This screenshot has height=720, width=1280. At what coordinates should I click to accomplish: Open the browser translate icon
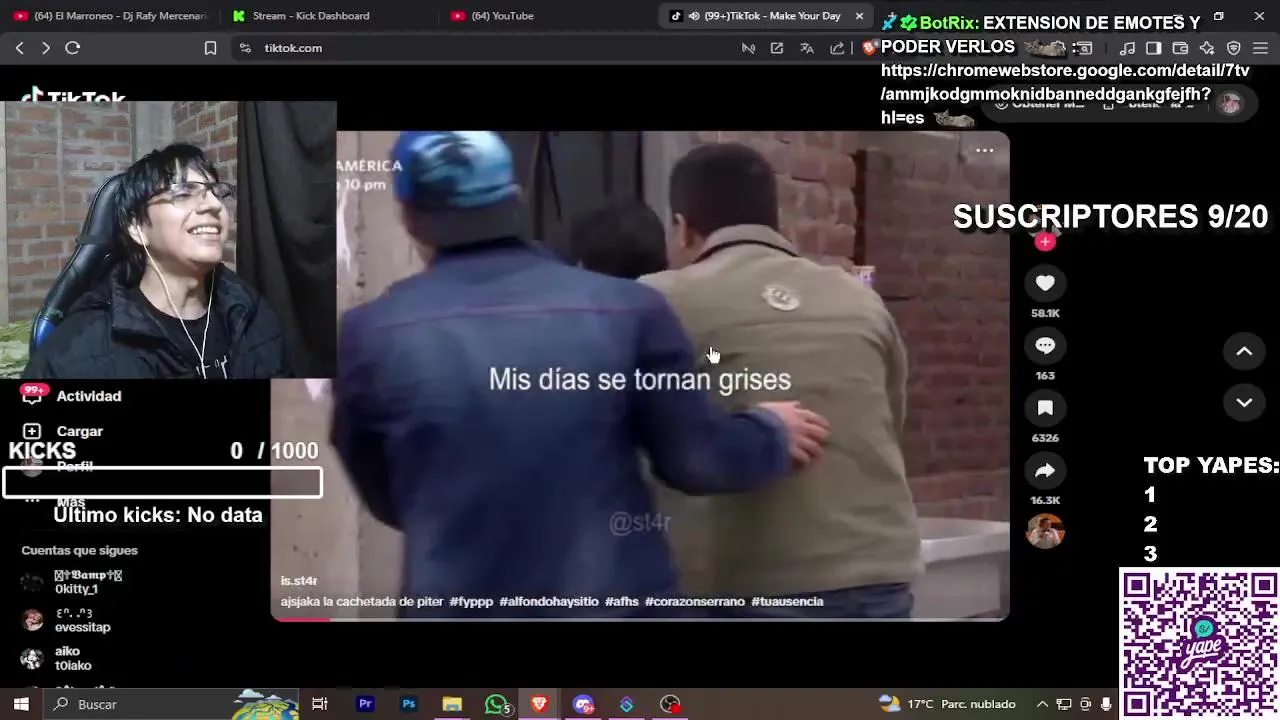pos(807,48)
